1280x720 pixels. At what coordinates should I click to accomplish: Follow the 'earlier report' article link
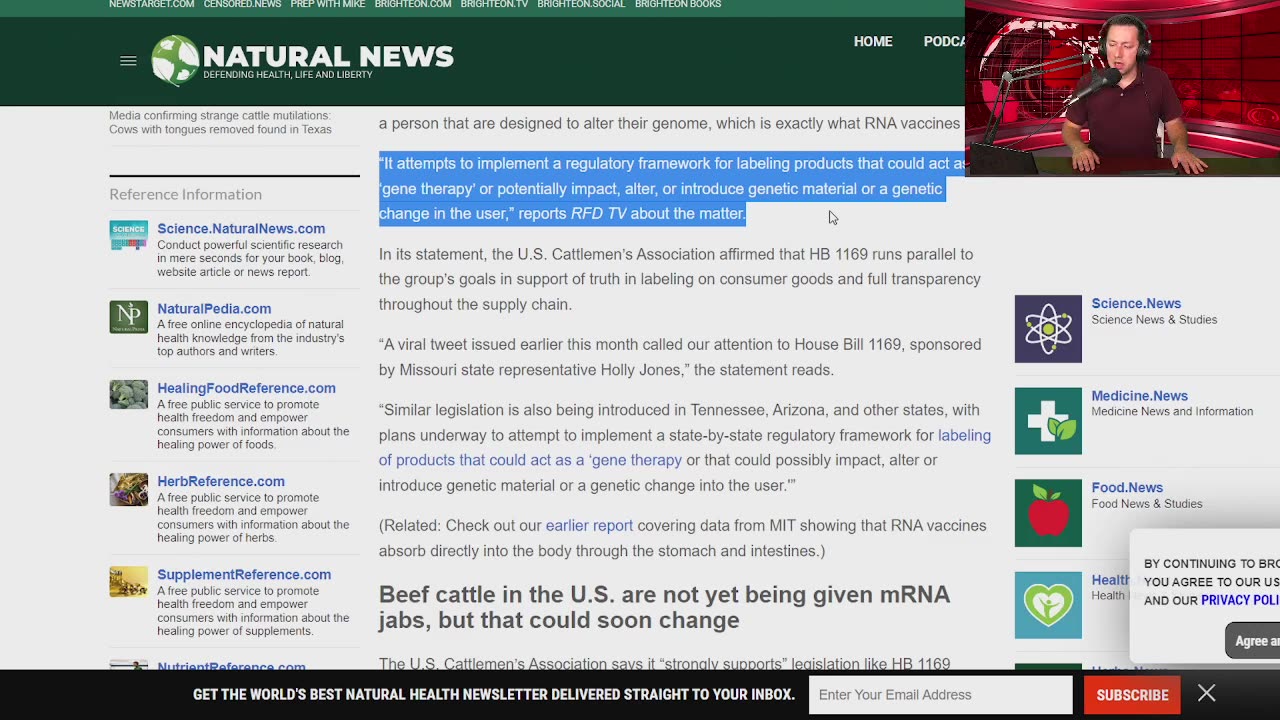(x=589, y=525)
